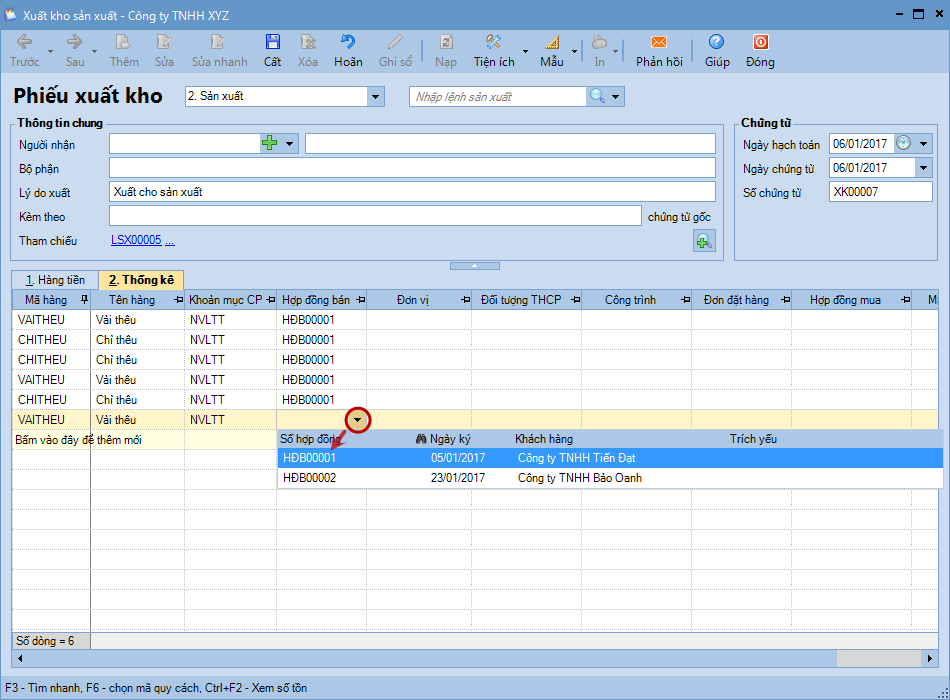The width and height of the screenshot is (950, 700).
Task: Click the Cất save icon
Action: [x=272, y=42]
